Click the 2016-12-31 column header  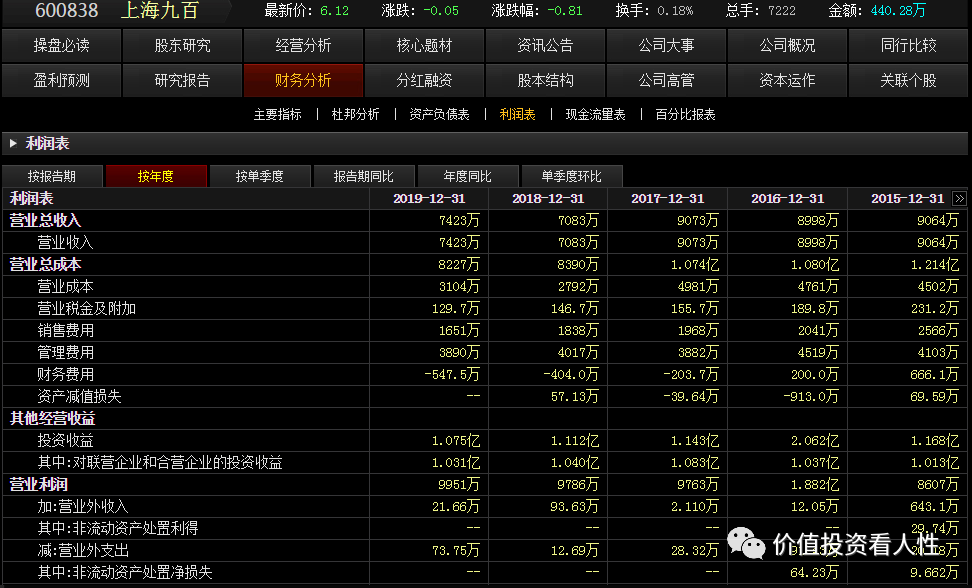[787, 199]
